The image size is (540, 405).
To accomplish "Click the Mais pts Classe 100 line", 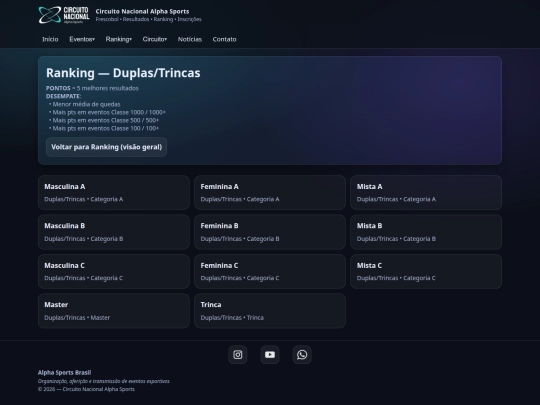I will (104, 128).
